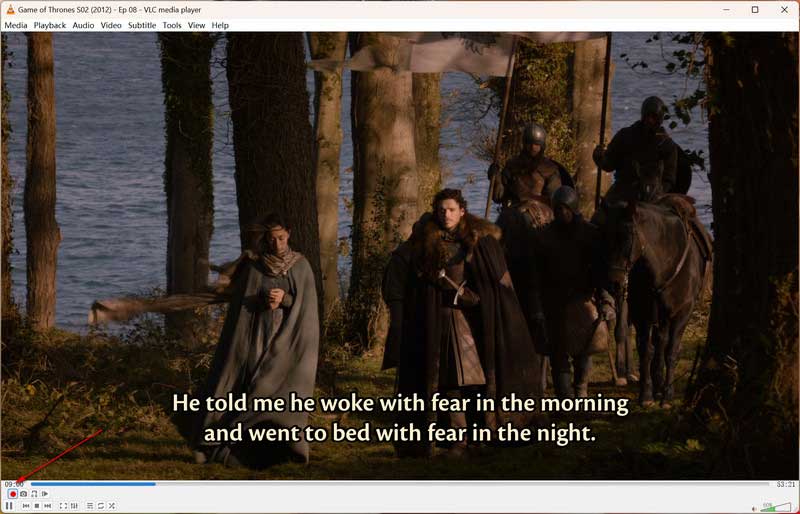The height and width of the screenshot is (514, 800).
Task: Stop playback with the stop button
Action: coord(37,506)
